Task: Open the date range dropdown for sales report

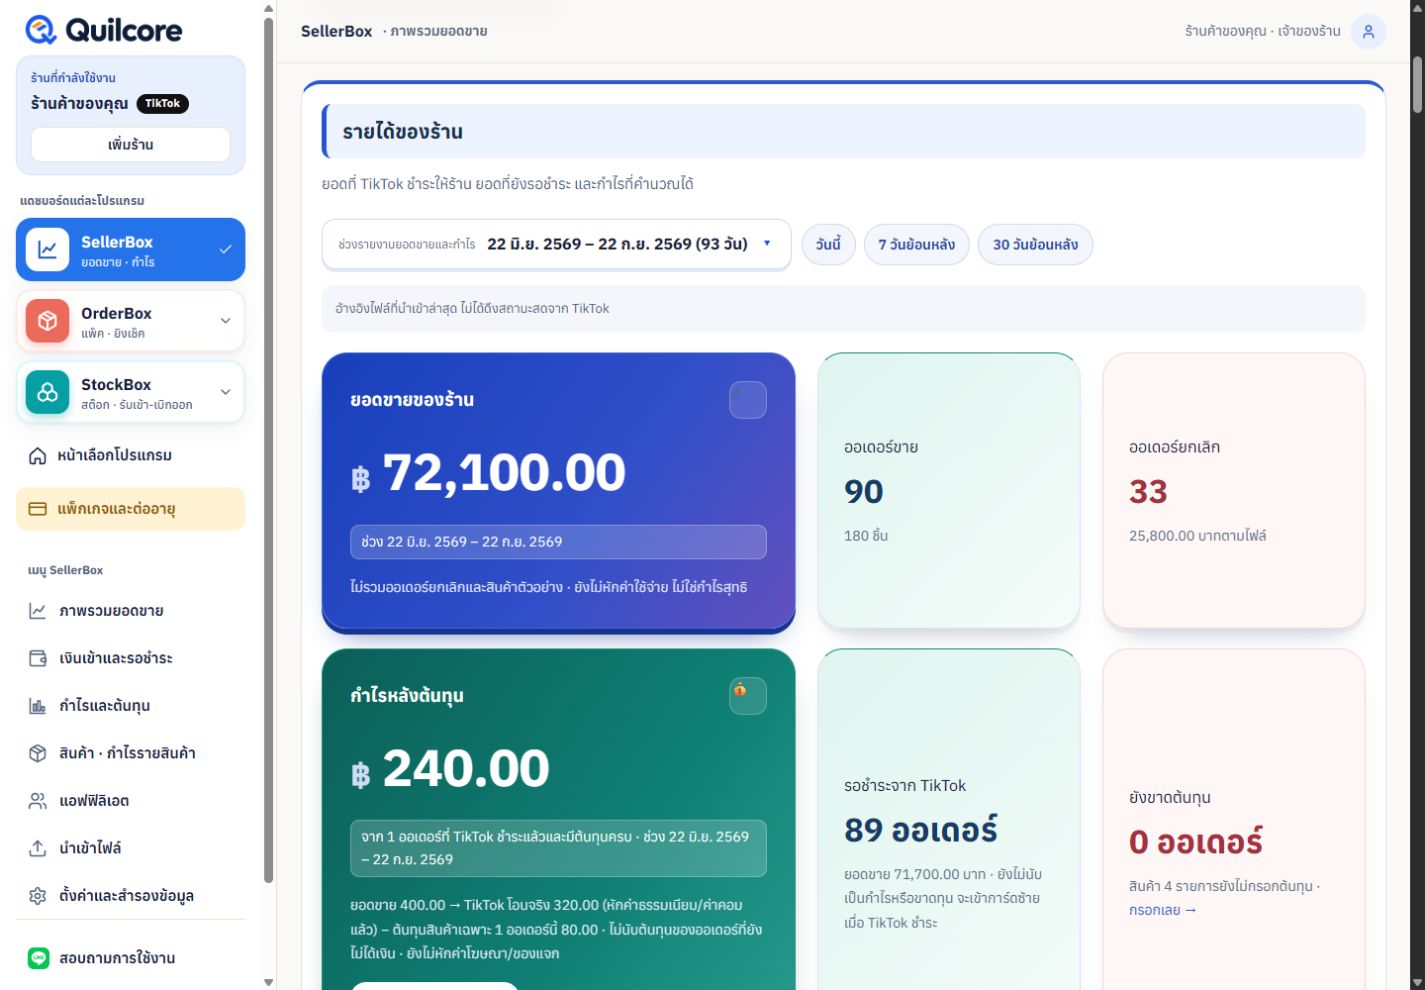Action: [x=556, y=244]
